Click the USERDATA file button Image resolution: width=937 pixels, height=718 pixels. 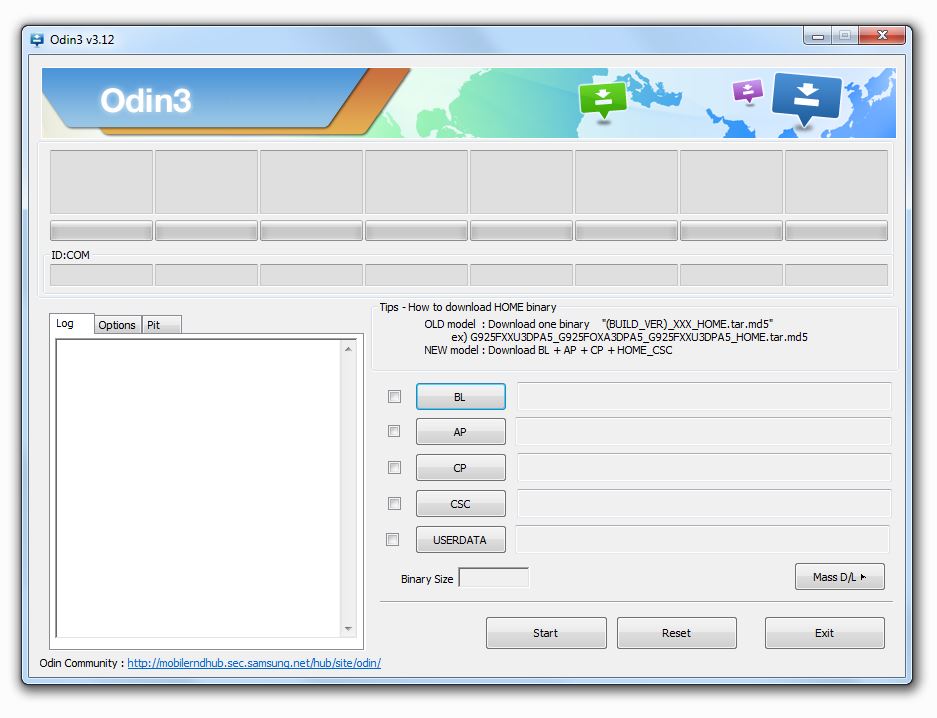click(461, 539)
